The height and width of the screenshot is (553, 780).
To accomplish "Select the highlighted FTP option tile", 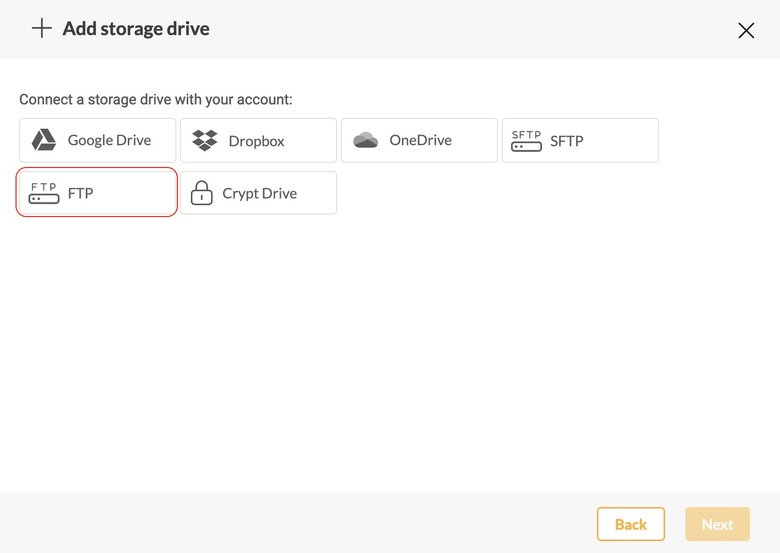I will 97,193.
